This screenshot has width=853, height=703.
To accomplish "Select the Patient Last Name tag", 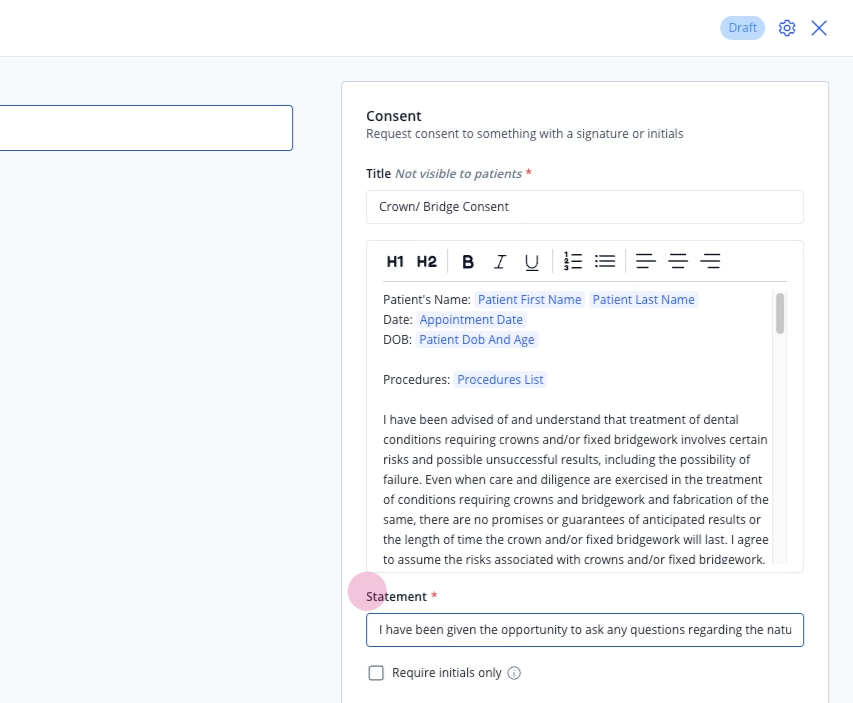I will [x=644, y=300].
